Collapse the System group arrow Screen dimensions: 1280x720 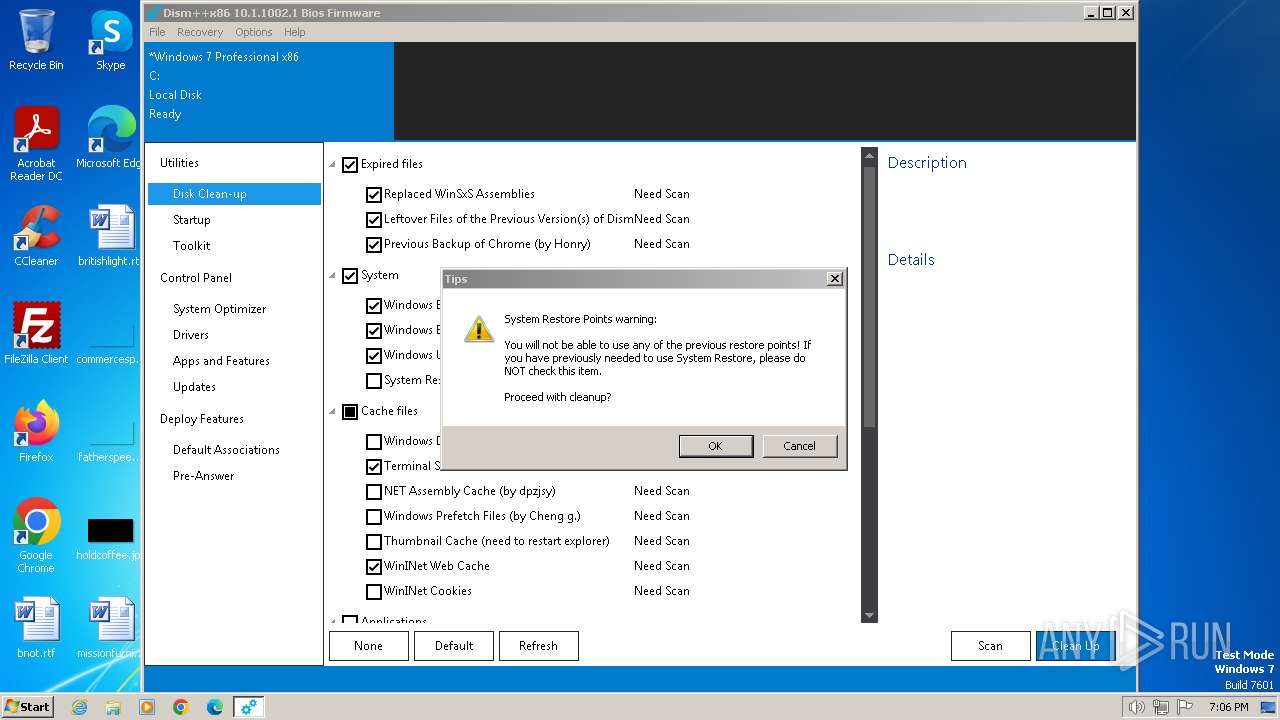(333, 276)
